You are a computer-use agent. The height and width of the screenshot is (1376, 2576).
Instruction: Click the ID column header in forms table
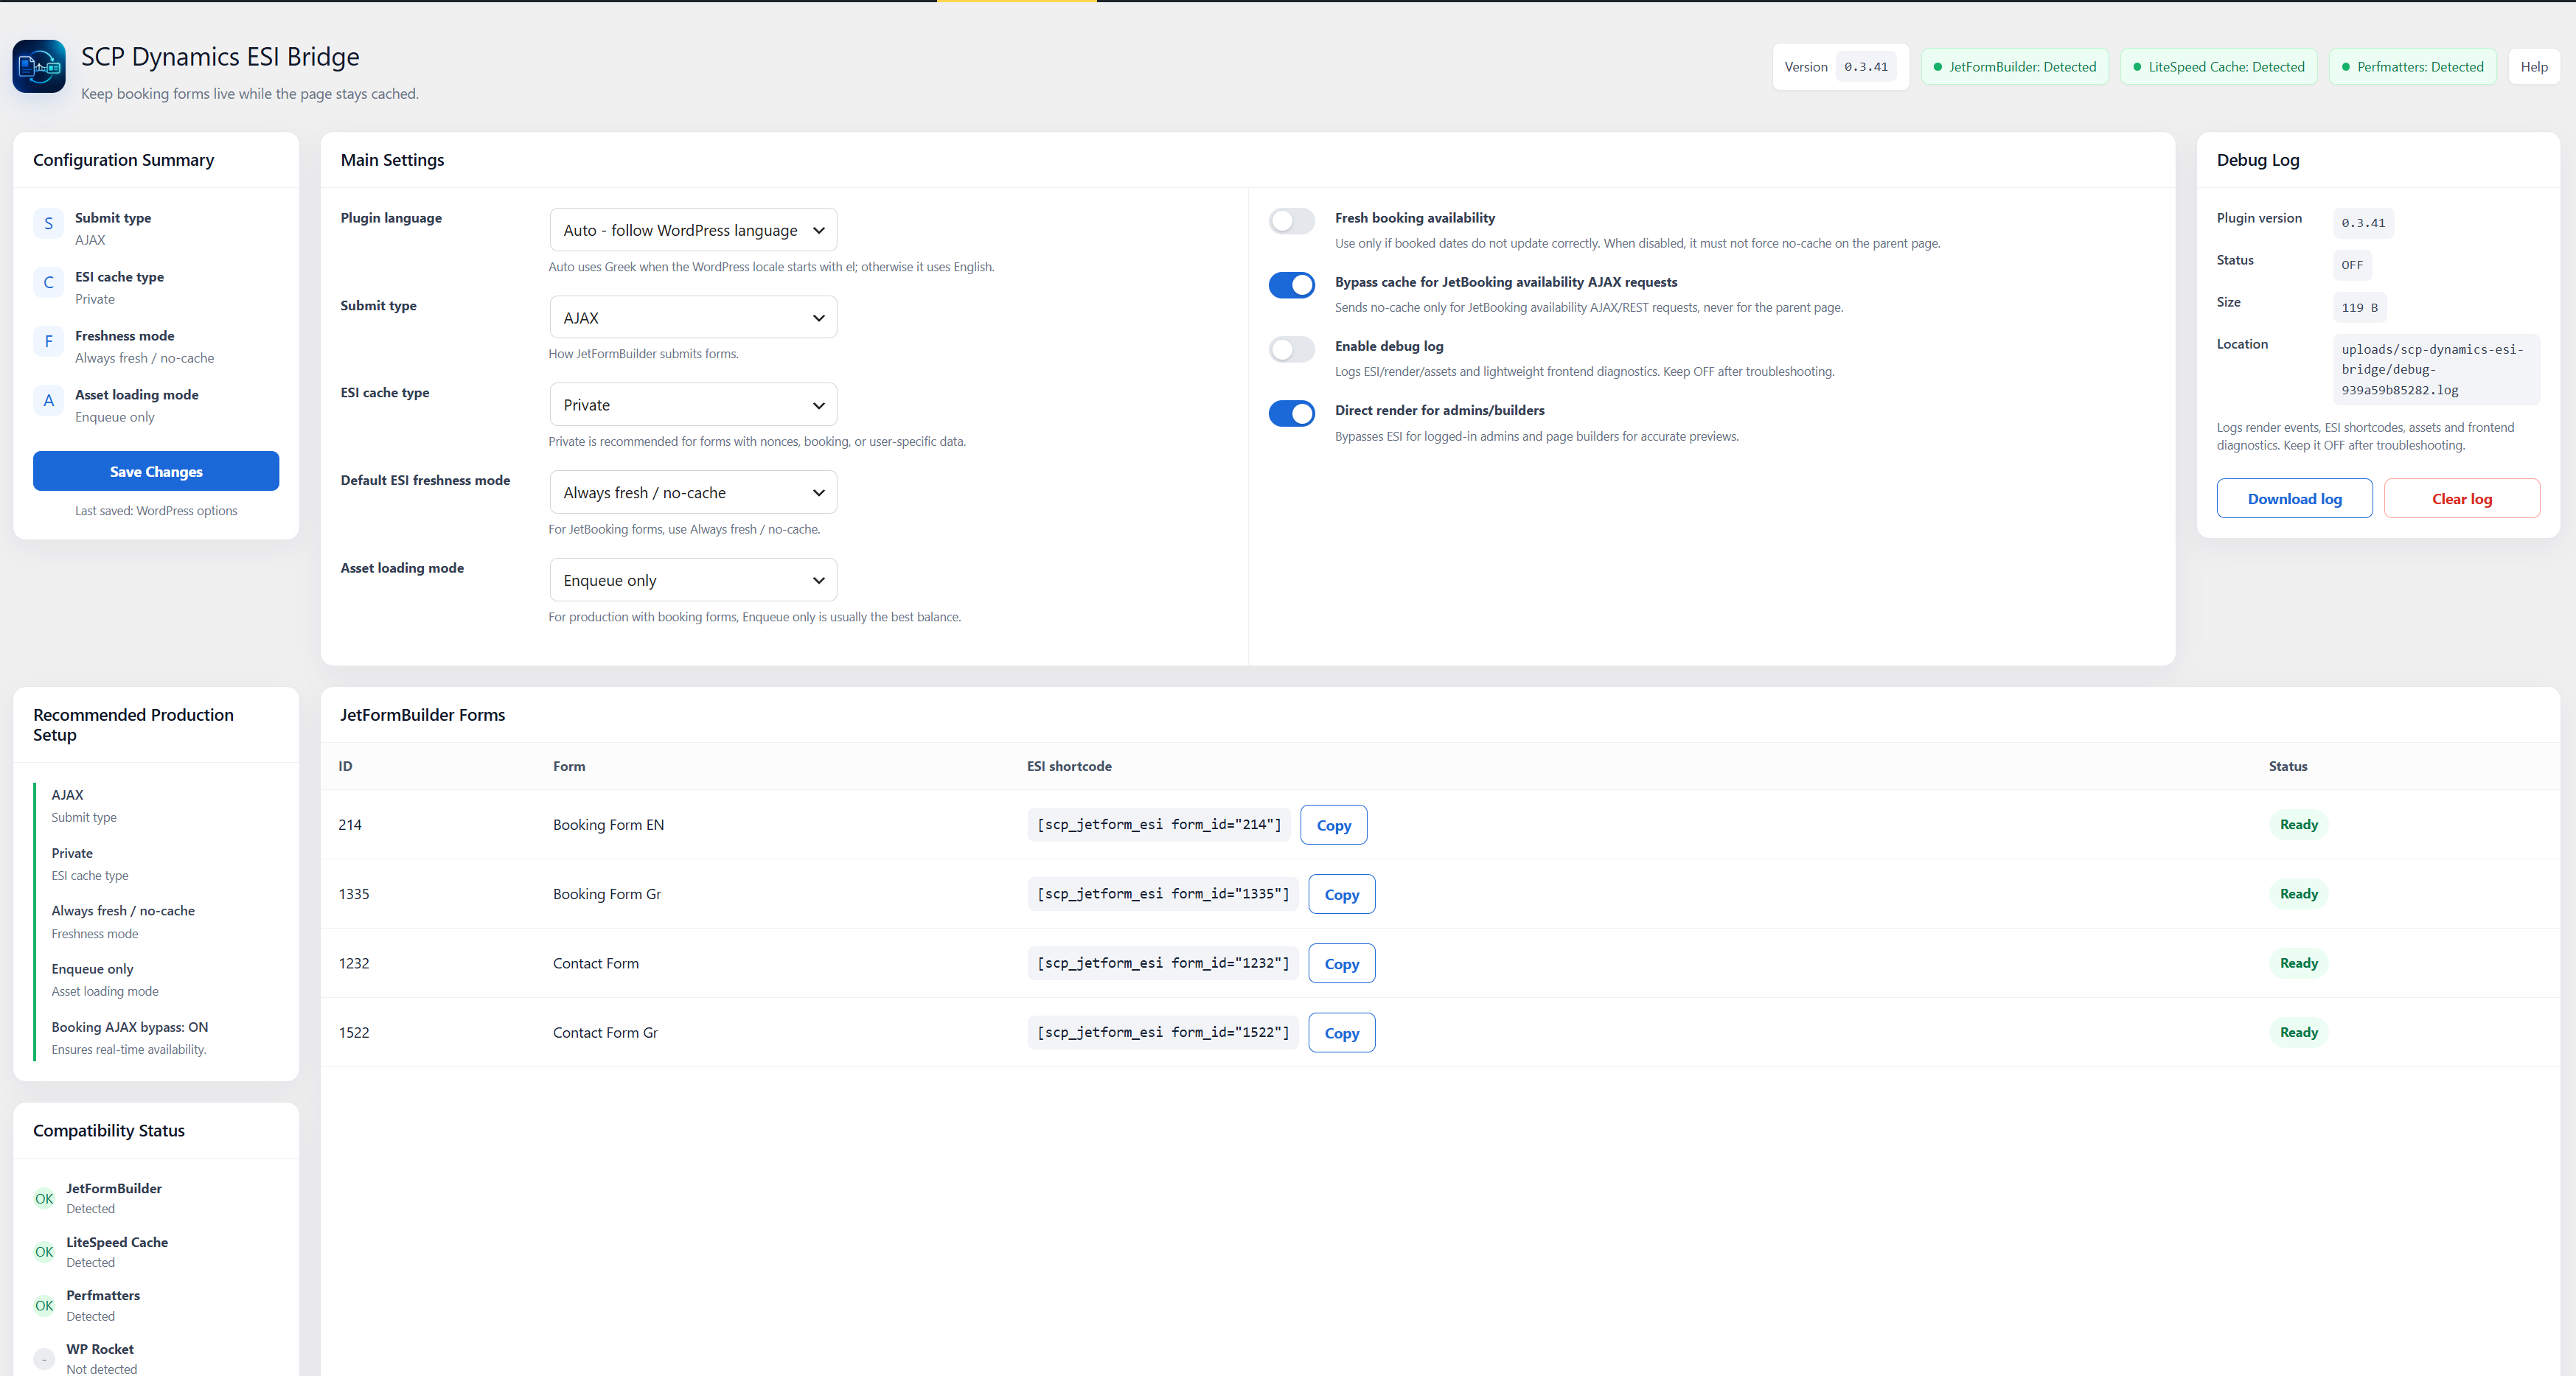(x=345, y=766)
